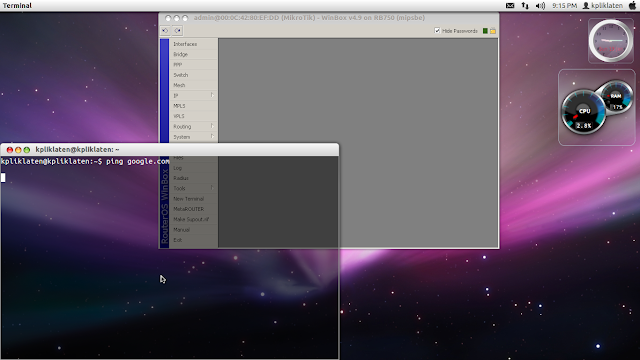Open the network connection indicator in top panel

pyautogui.click(x=525, y=5)
